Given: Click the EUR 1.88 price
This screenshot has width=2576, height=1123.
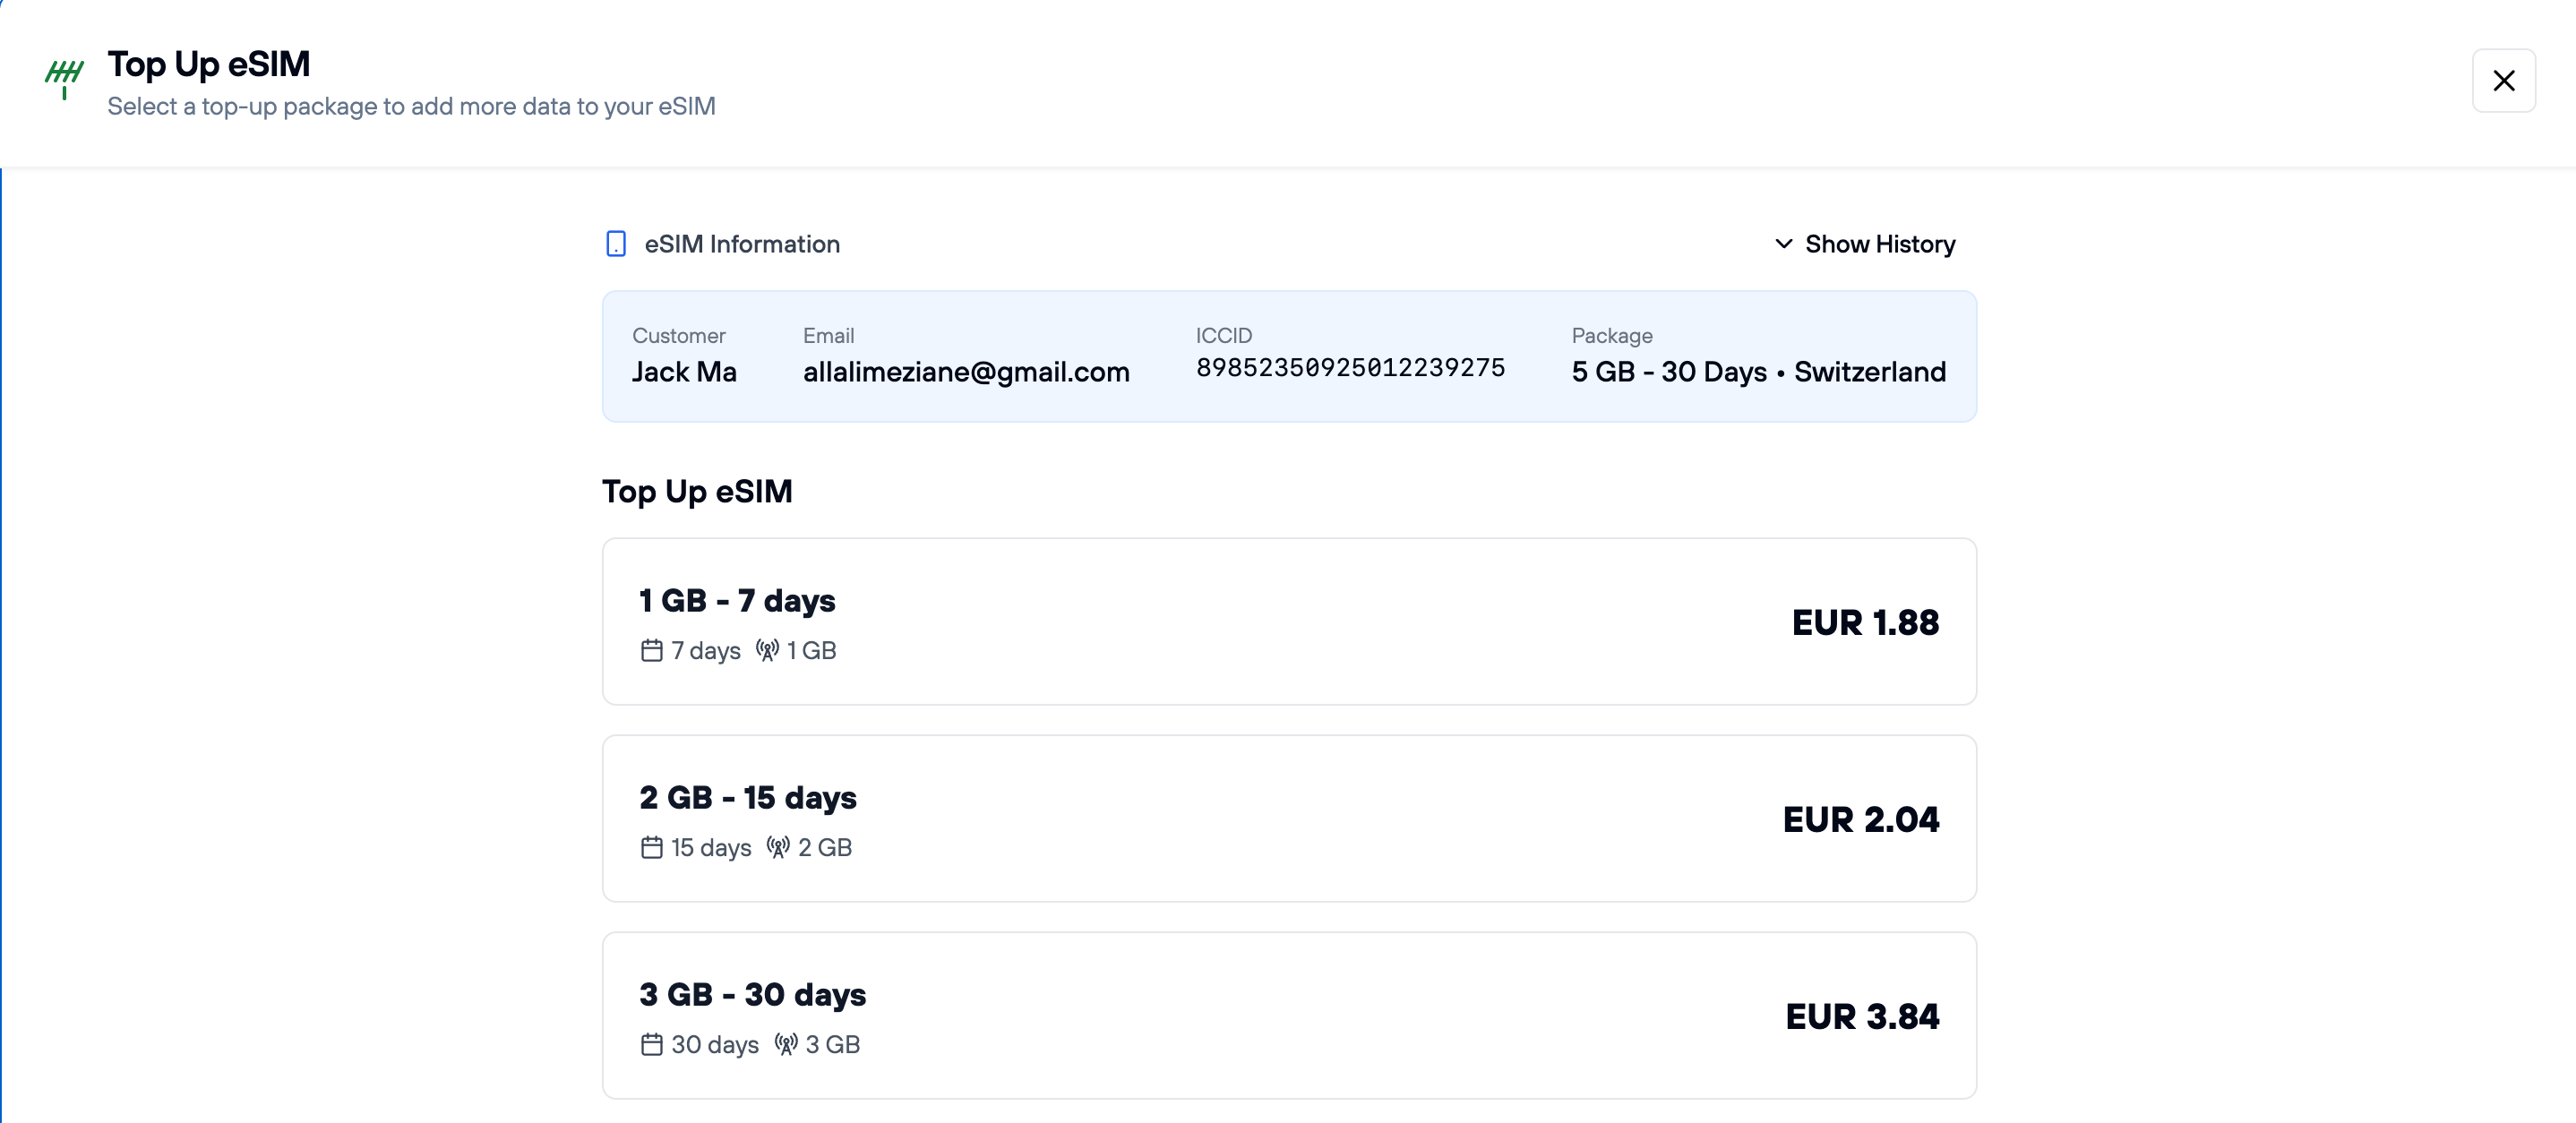Looking at the screenshot, I should click(1865, 623).
